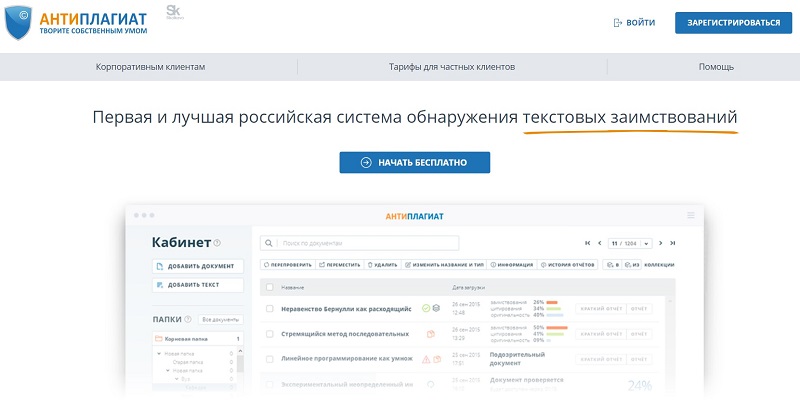Open the hamburger menu in the Antiplagiat preview
This screenshot has width=800, height=404.
[691, 215]
